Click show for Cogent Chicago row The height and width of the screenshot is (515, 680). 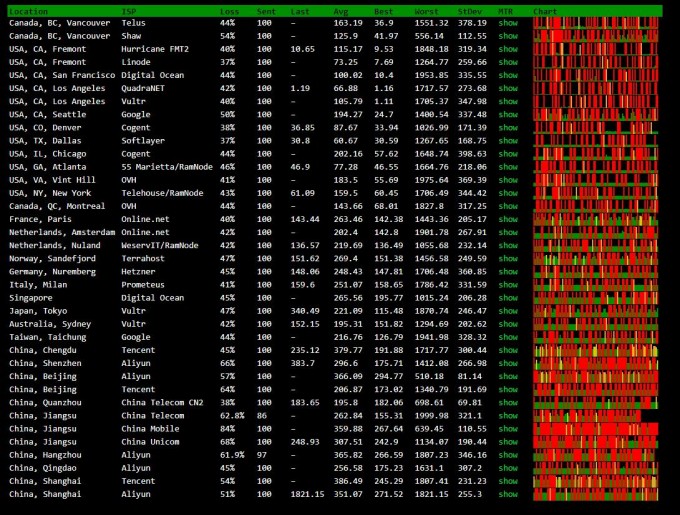(508, 153)
